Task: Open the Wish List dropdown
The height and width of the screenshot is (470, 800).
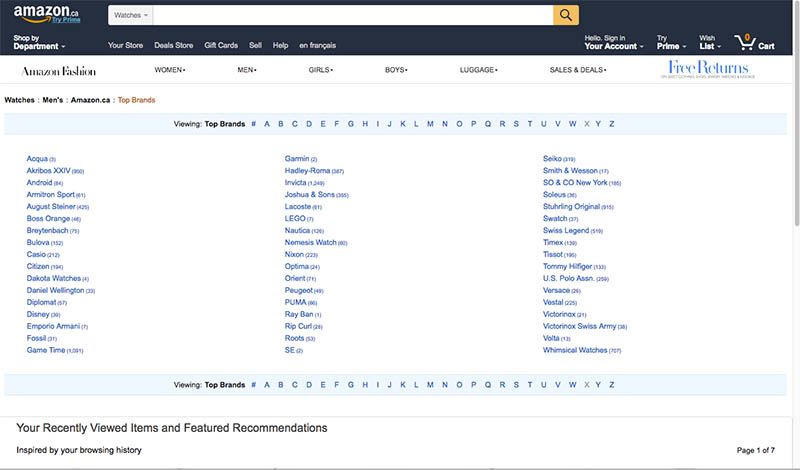Action: click(x=710, y=42)
